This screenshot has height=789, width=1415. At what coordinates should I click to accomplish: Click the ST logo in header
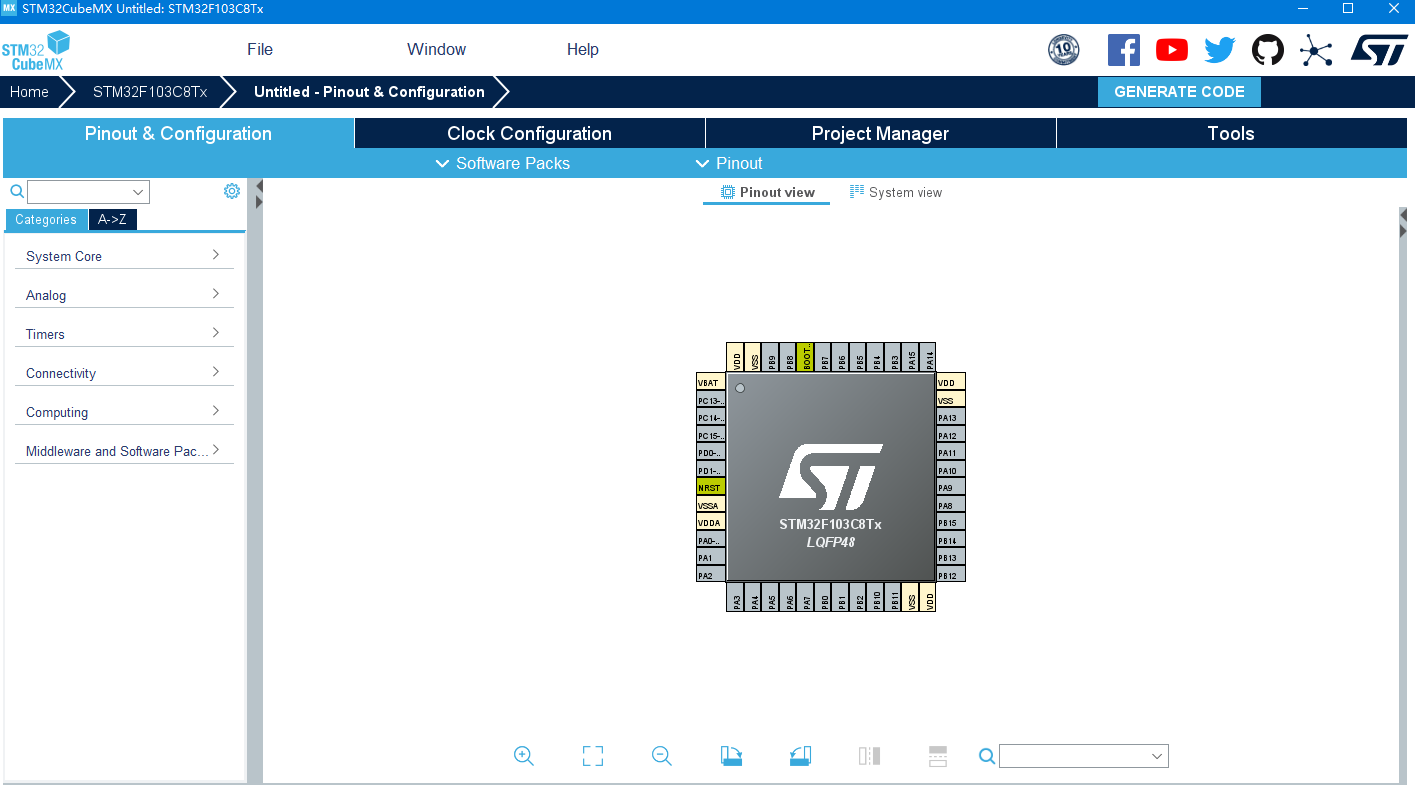pyautogui.click(x=1379, y=50)
